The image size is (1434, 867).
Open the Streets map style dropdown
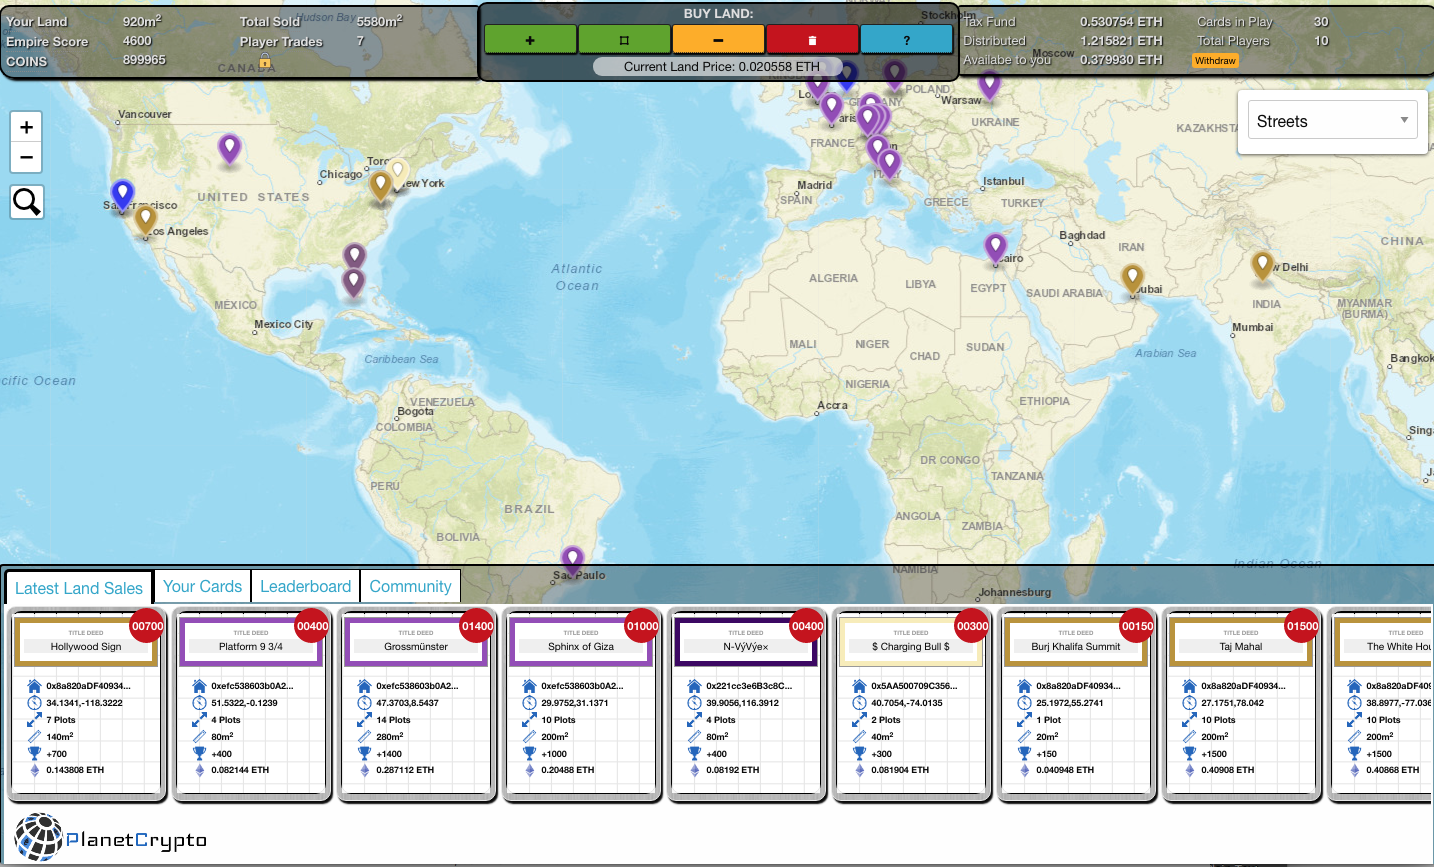pyautogui.click(x=1332, y=121)
